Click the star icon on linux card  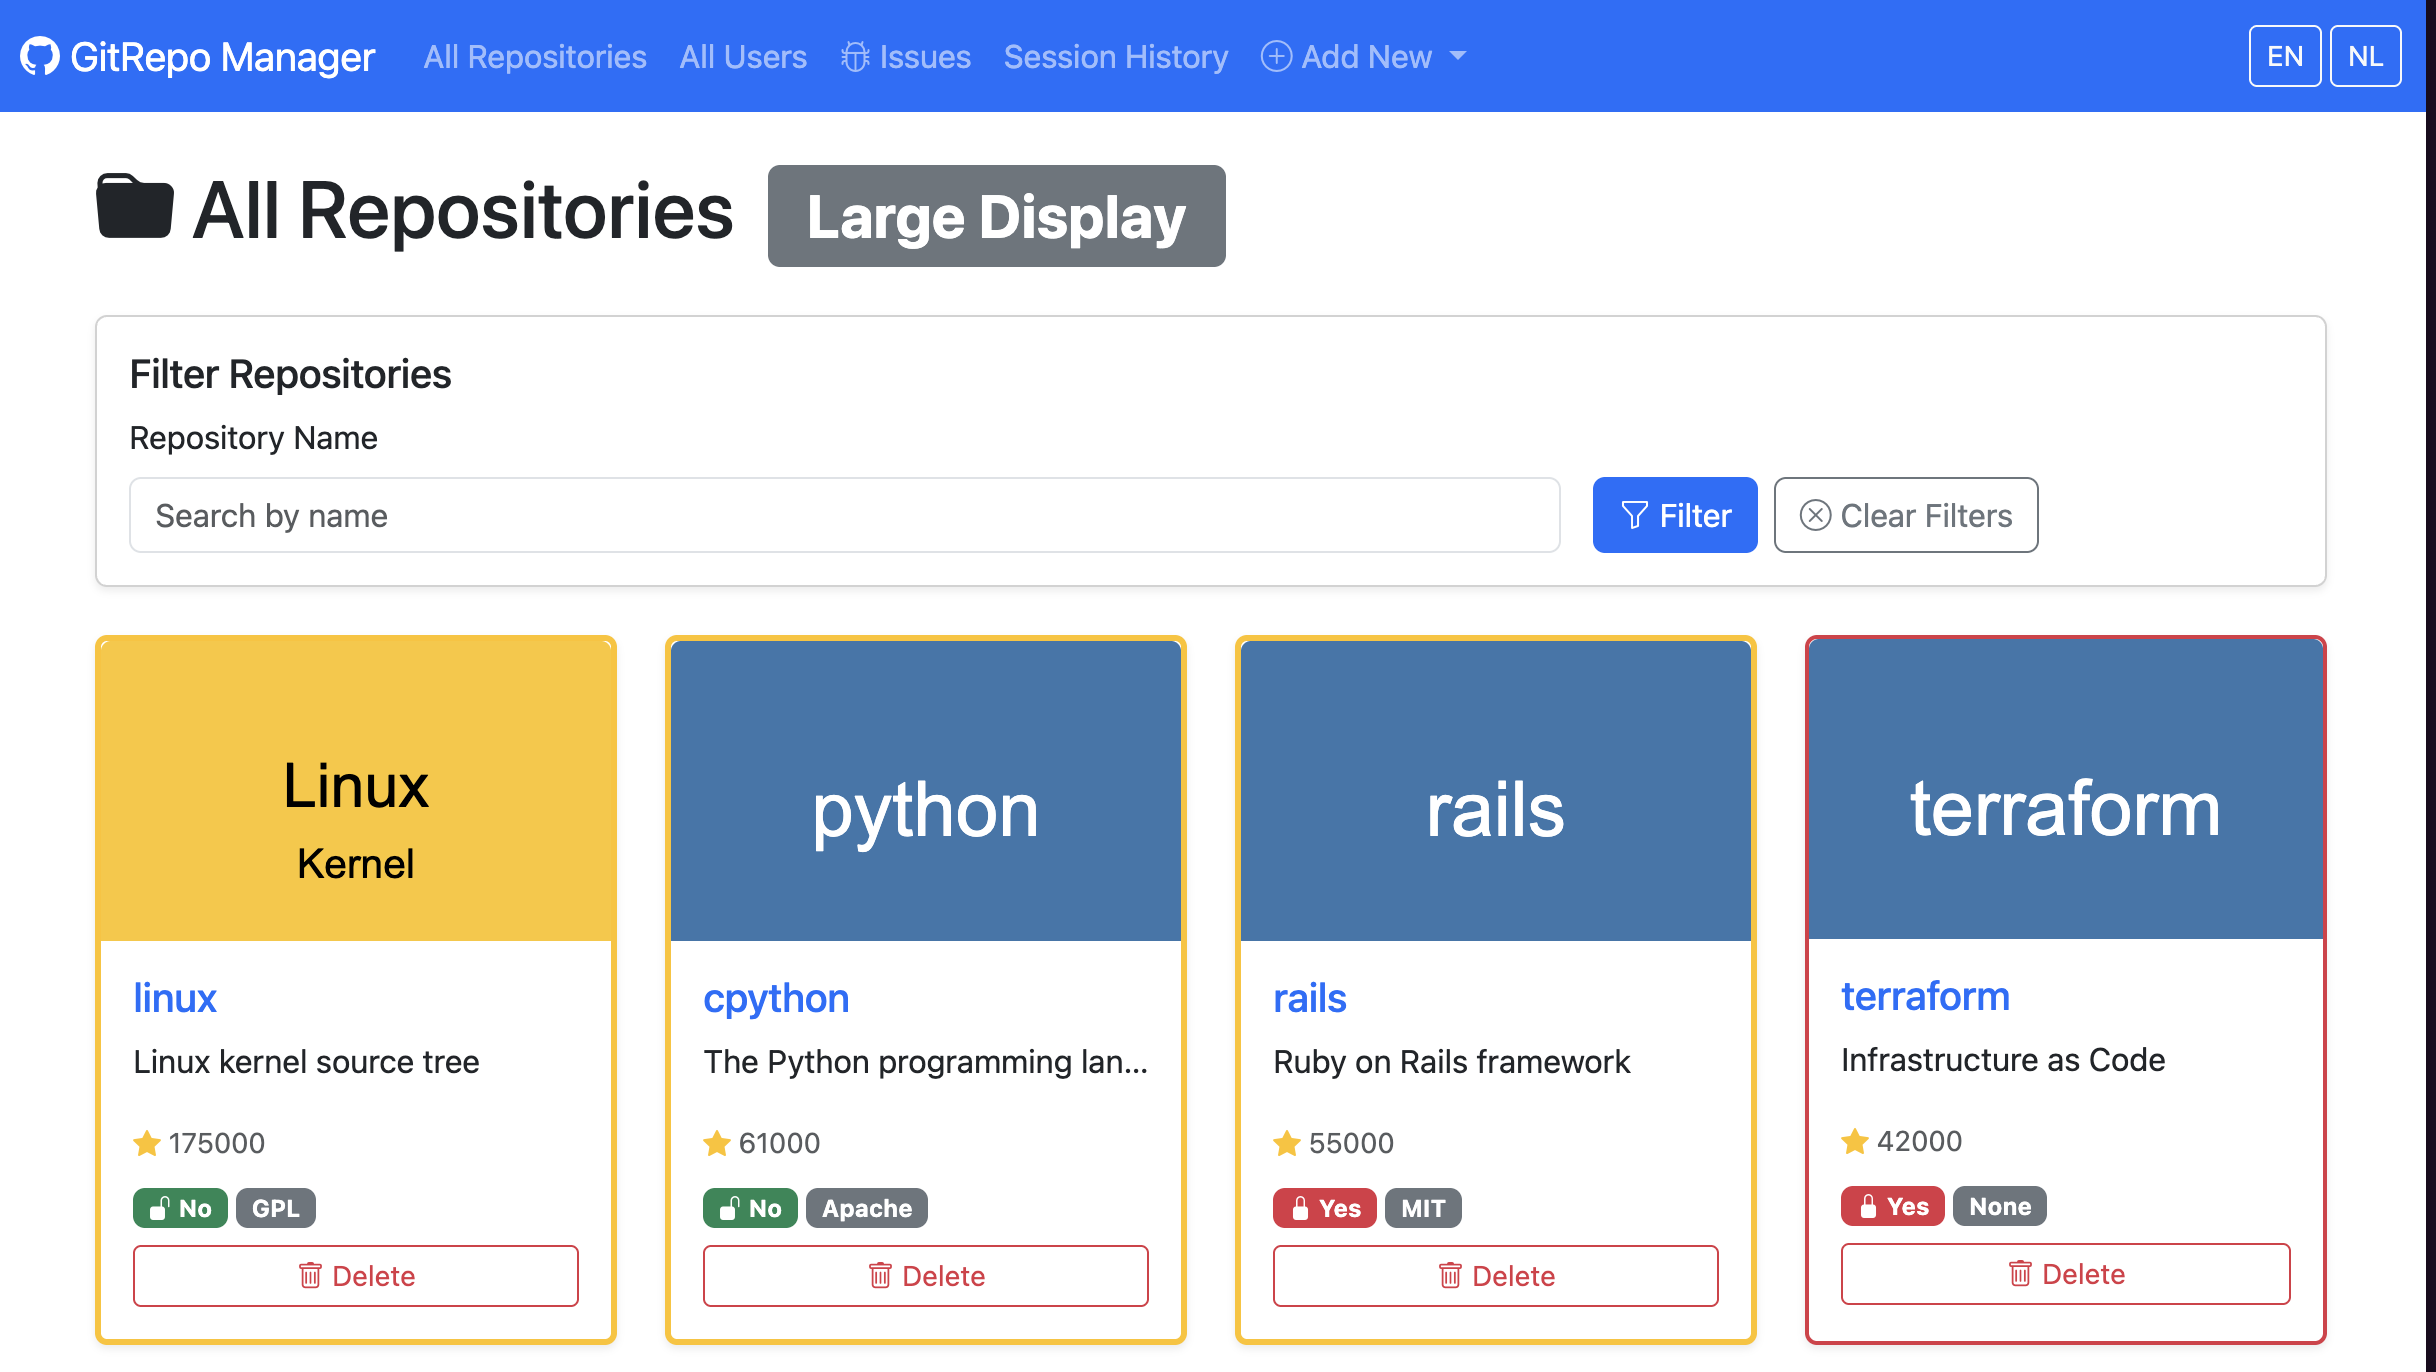147,1143
